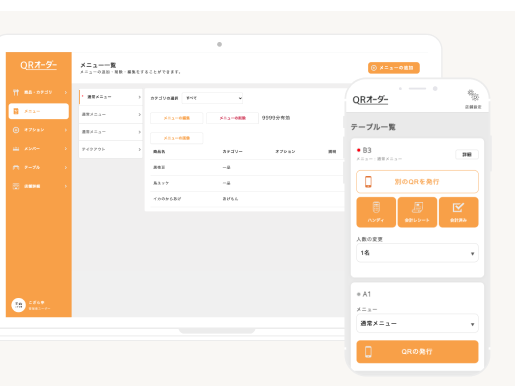Click the B3 table name on the phone
Screen dimensions: 515x386
click(367, 150)
